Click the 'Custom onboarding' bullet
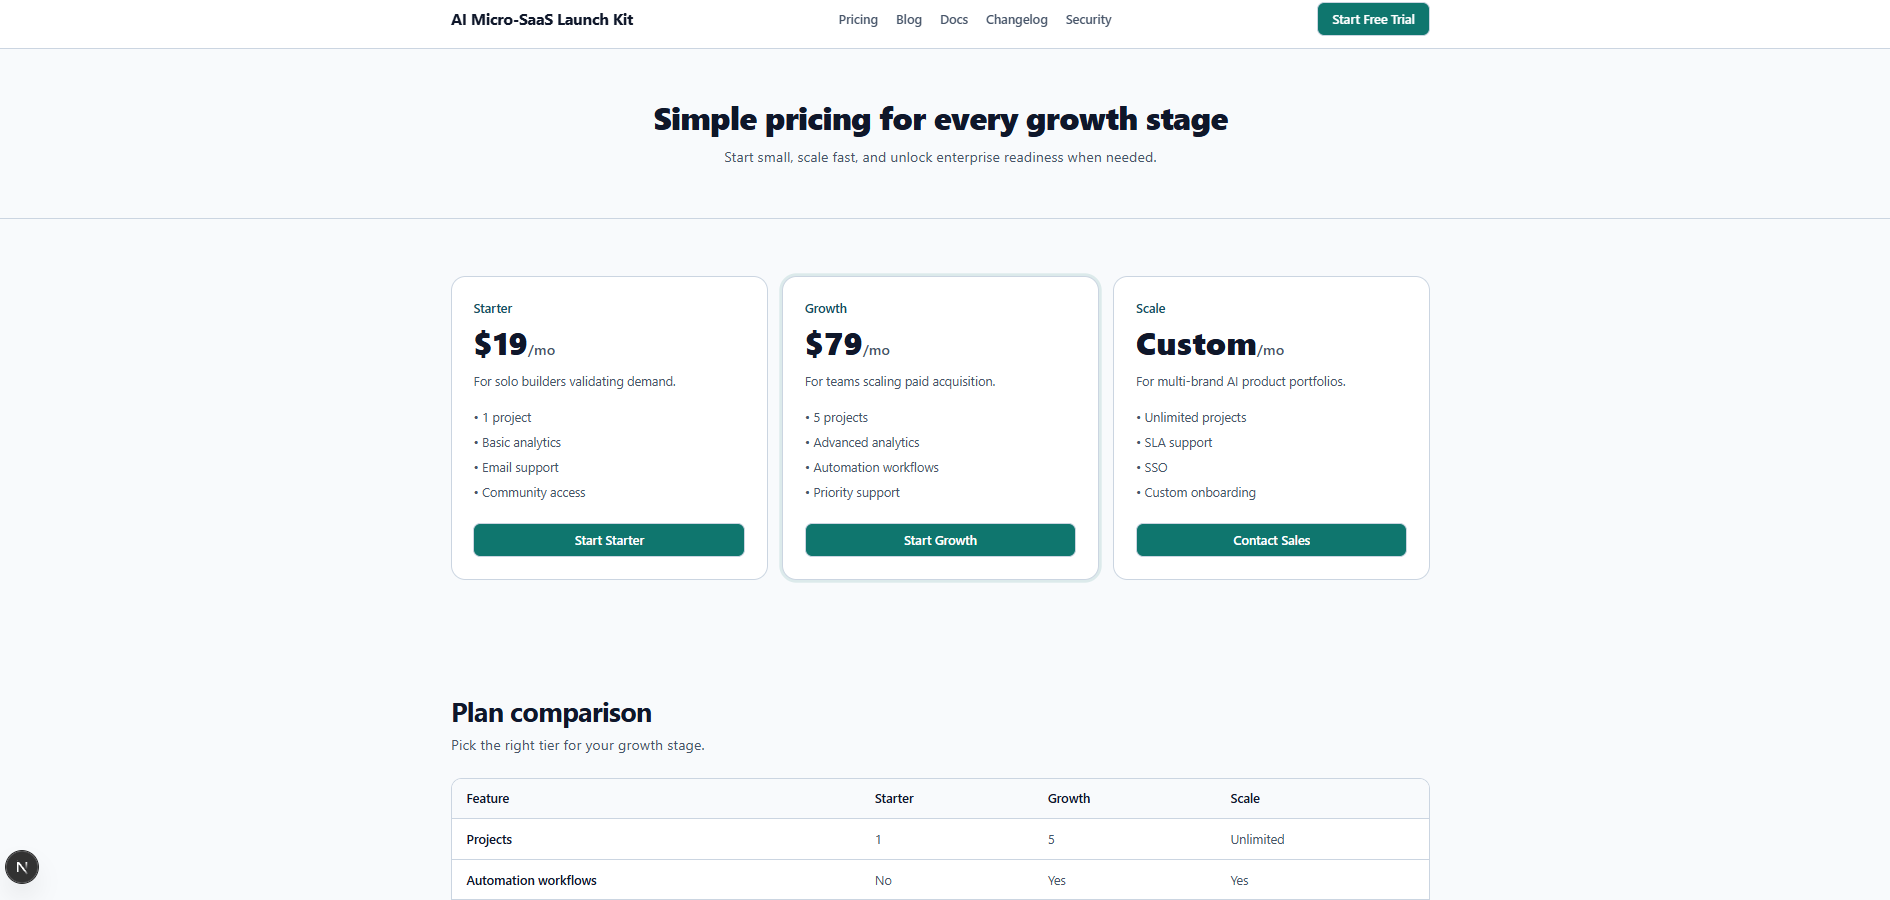The image size is (1890, 900). coord(1197,493)
